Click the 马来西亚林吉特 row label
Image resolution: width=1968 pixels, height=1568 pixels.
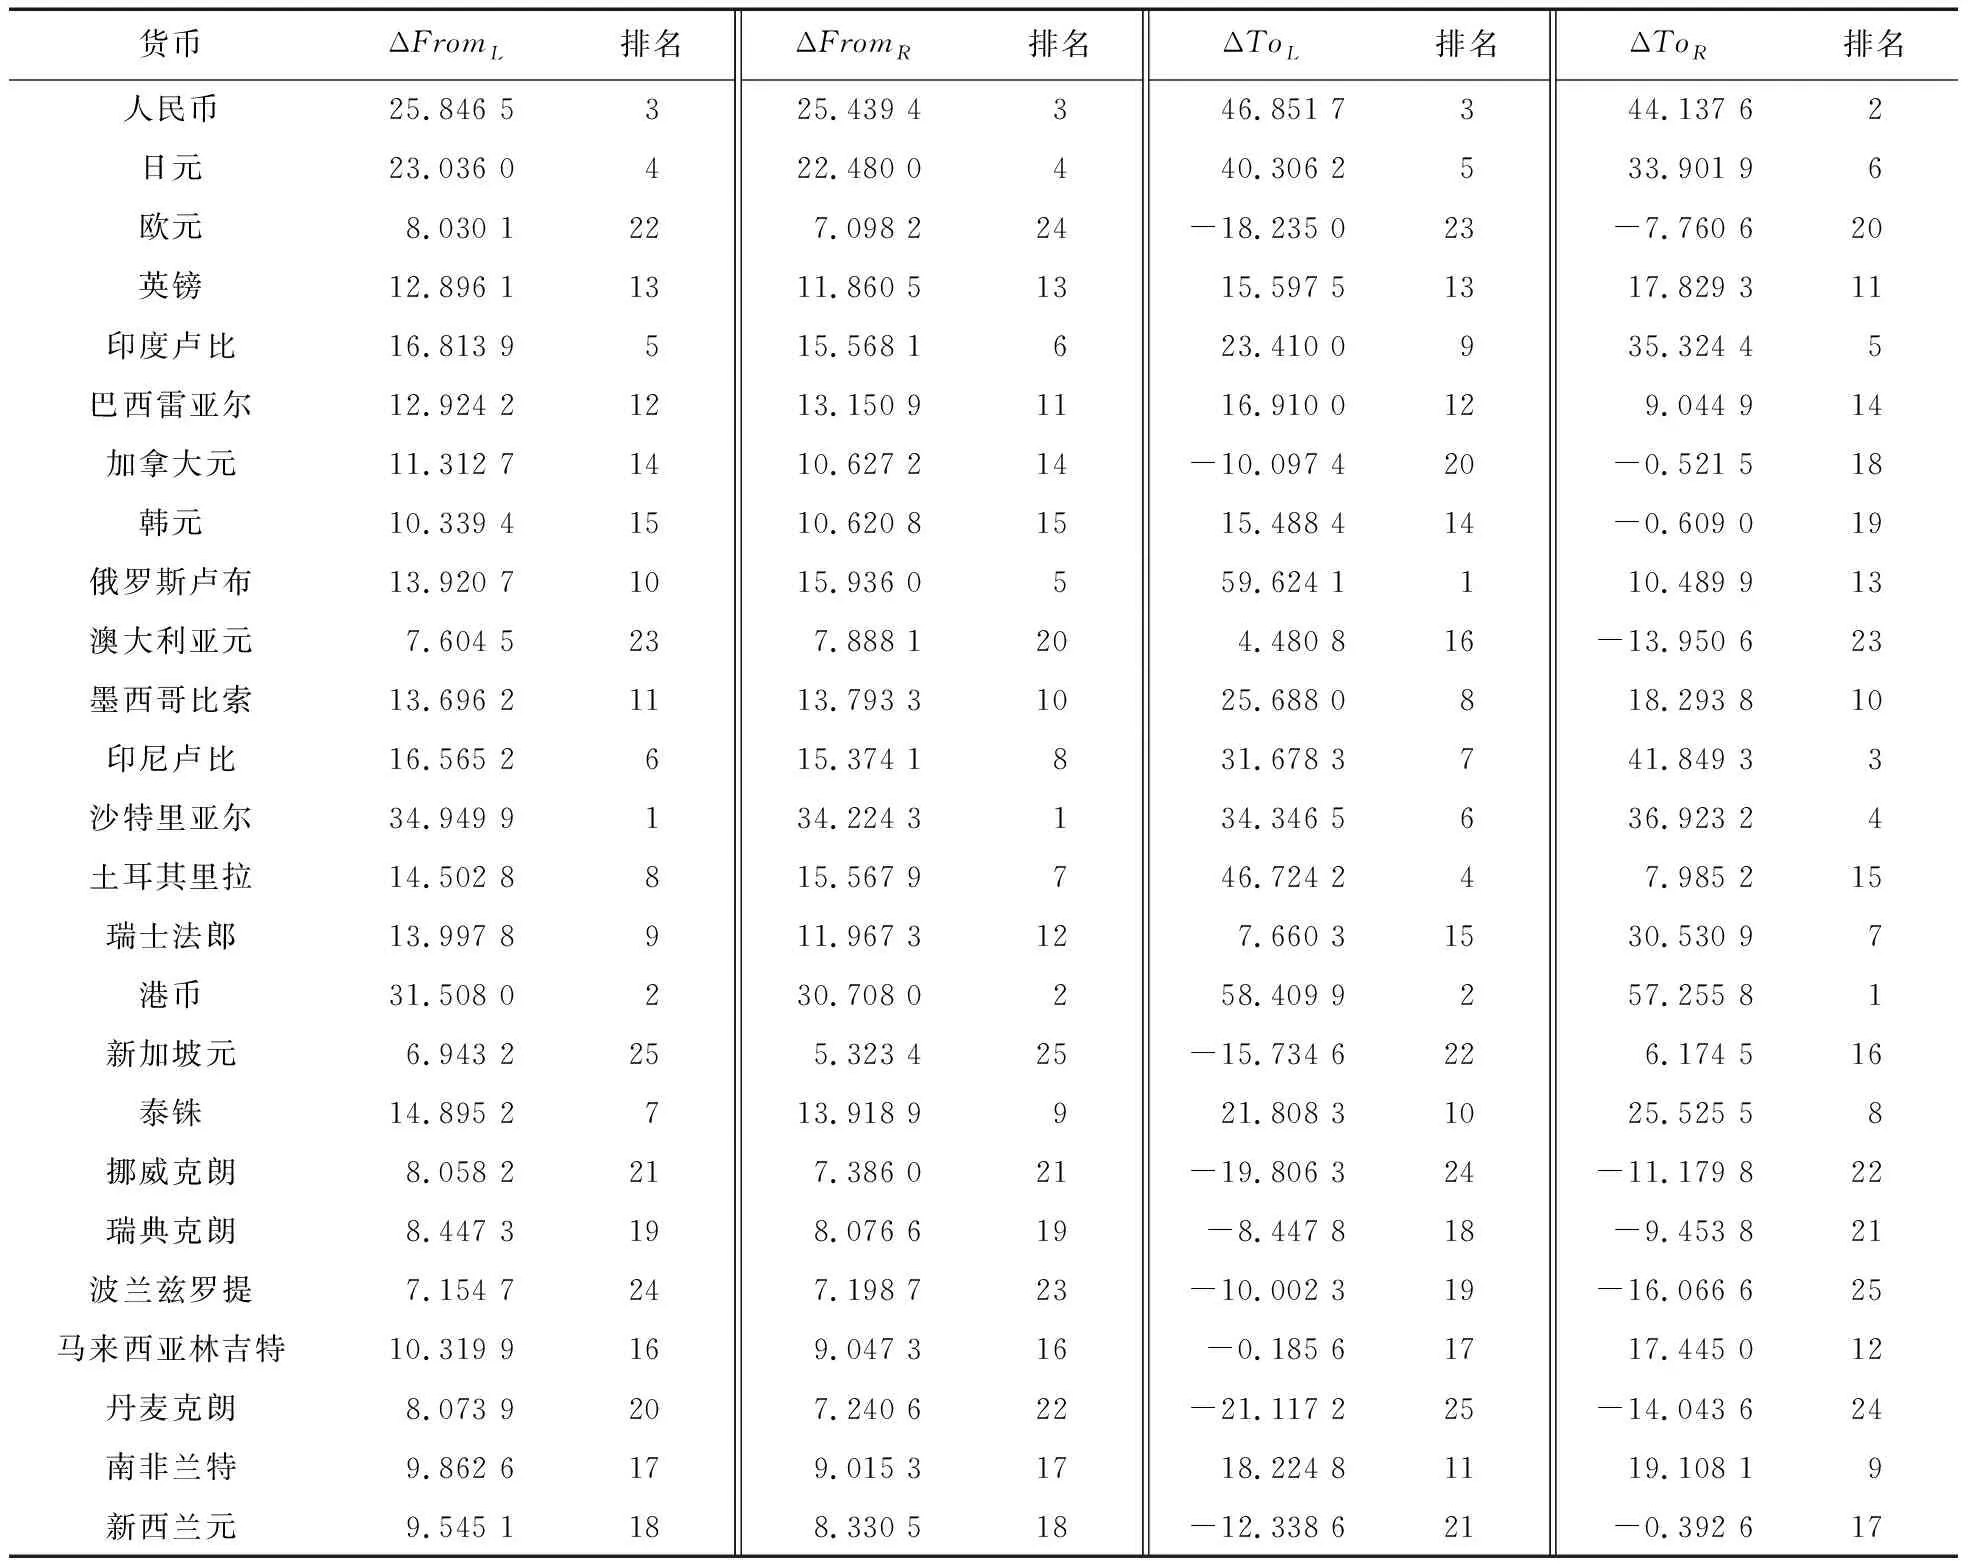[x=171, y=1348]
